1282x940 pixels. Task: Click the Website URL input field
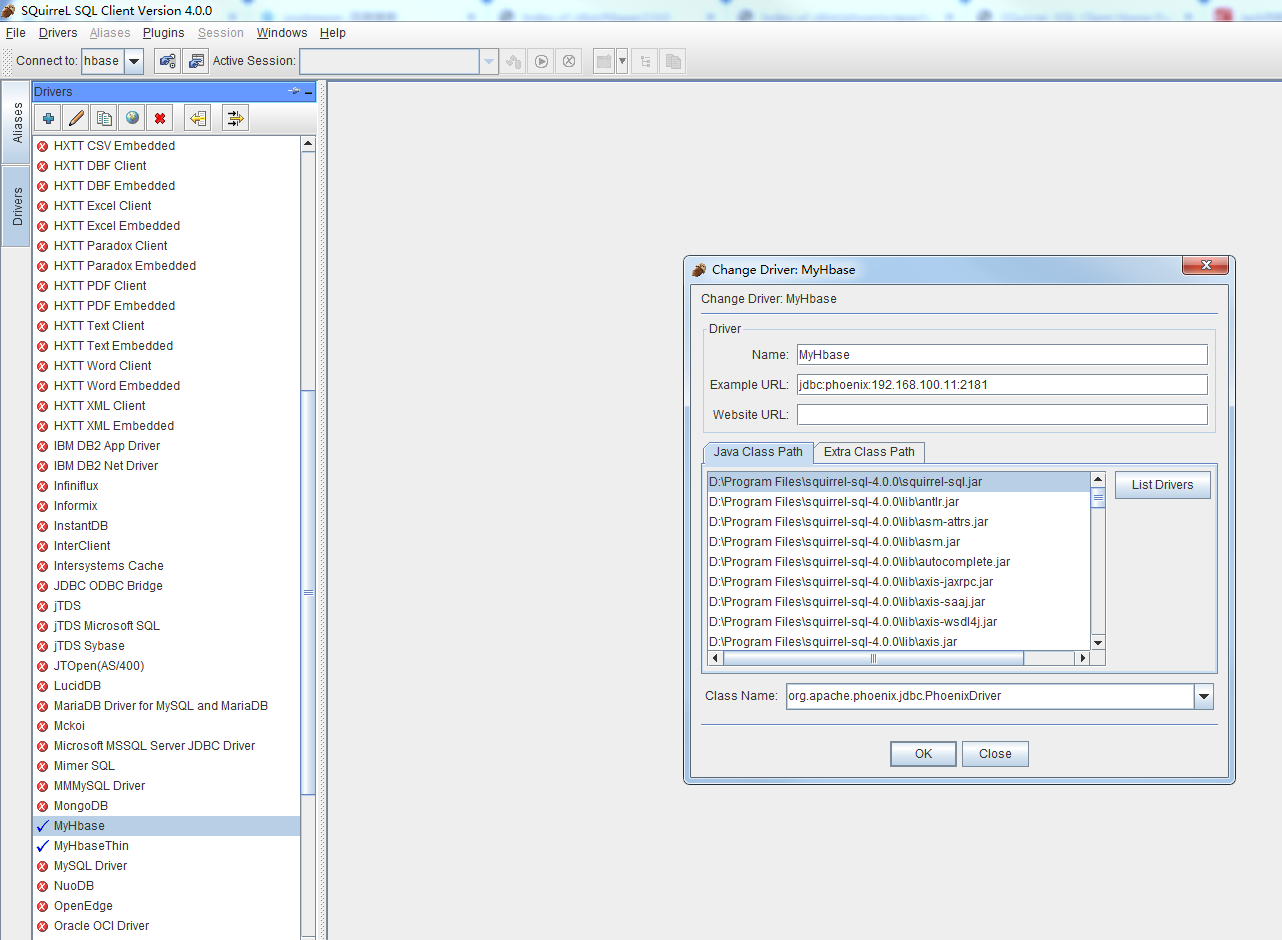(1001, 414)
